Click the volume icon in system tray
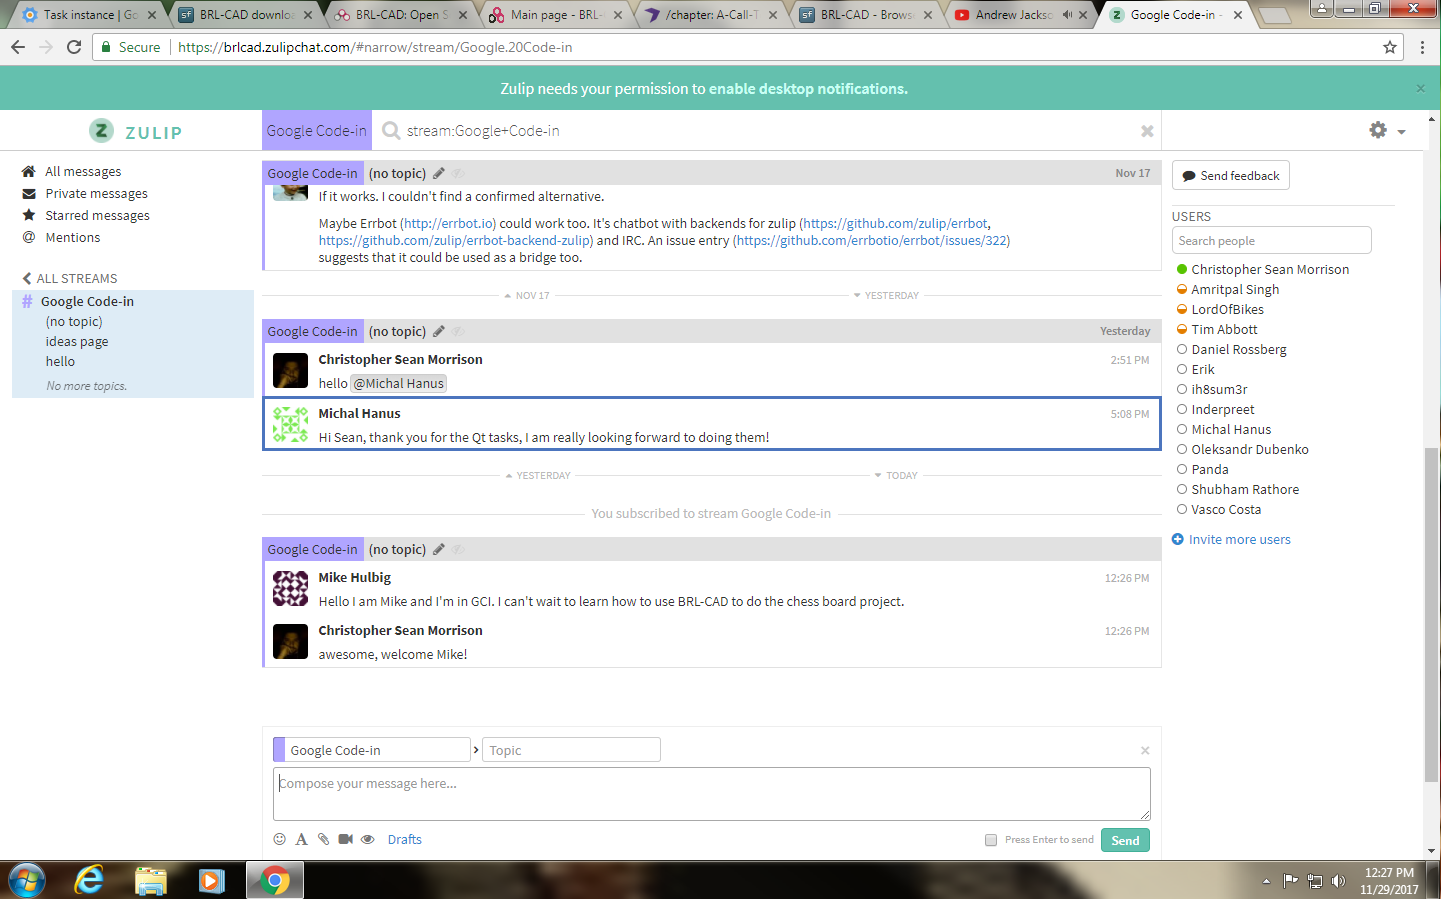This screenshot has width=1441, height=899. pos(1339,881)
